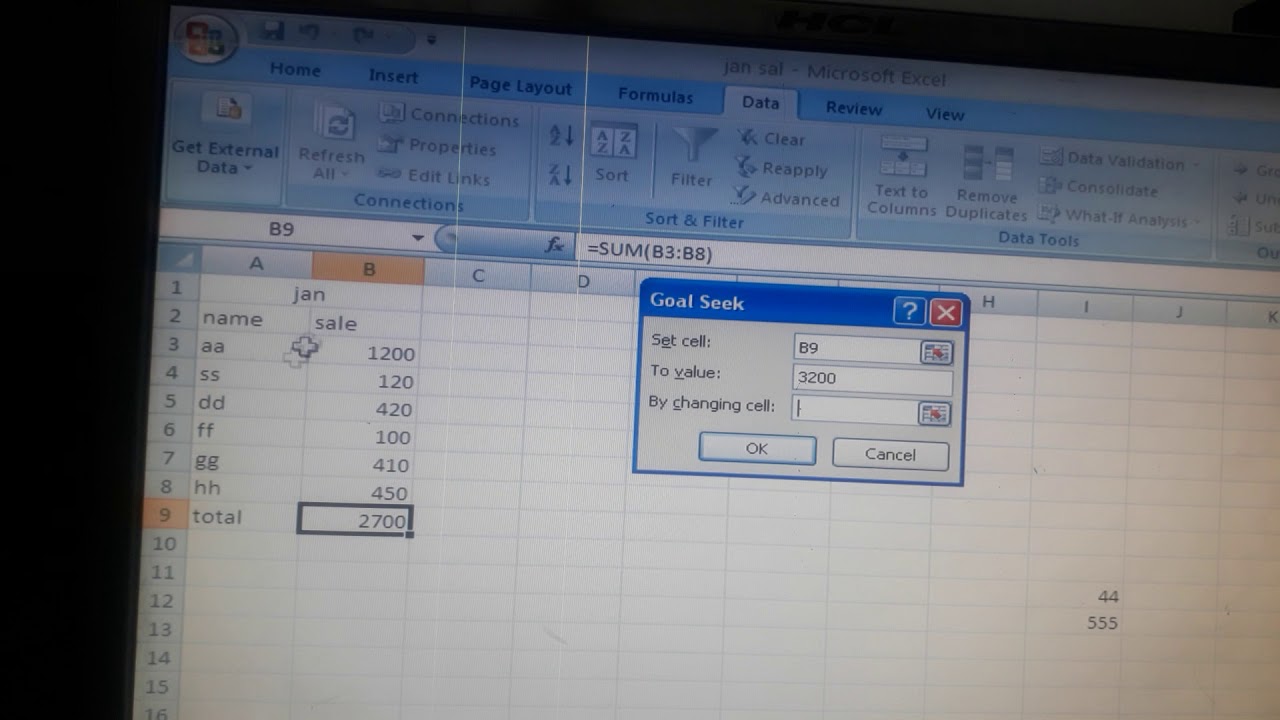Switch to Insert tab

point(393,76)
